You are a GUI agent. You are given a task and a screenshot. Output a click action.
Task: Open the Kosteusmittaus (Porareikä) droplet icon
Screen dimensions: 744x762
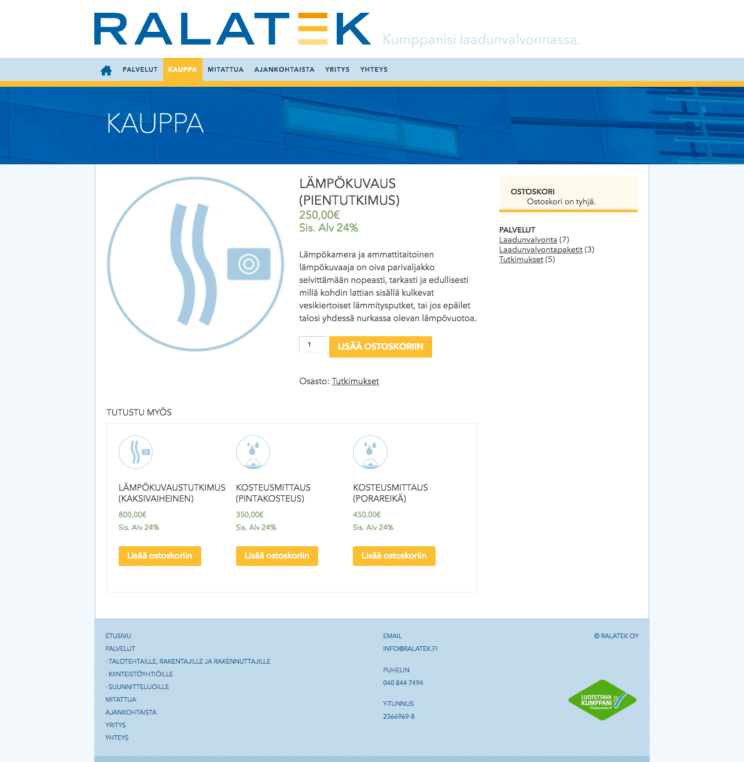coord(370,452)
